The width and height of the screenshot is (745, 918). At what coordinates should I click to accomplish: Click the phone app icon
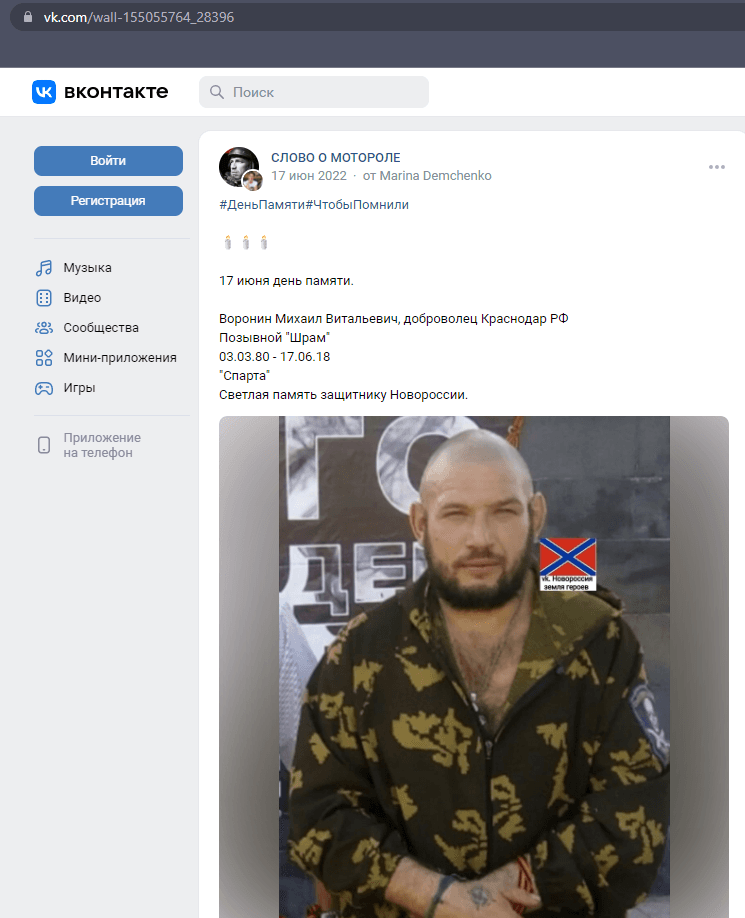pyautogui.click(x=44, y=445)
